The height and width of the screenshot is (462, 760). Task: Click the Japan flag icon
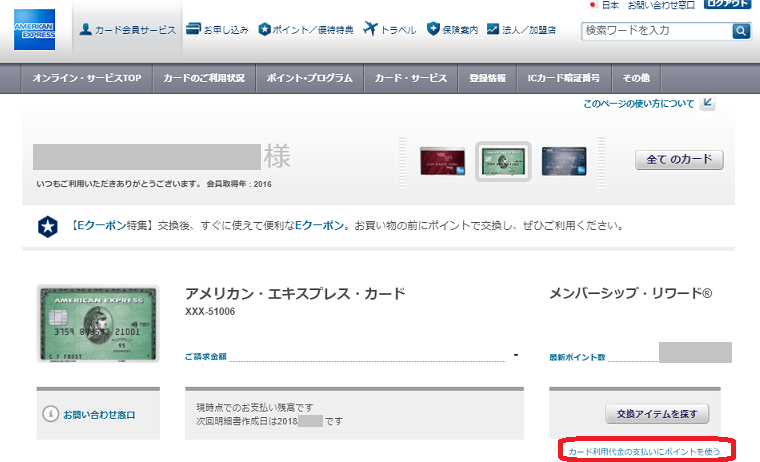(592, 5)
